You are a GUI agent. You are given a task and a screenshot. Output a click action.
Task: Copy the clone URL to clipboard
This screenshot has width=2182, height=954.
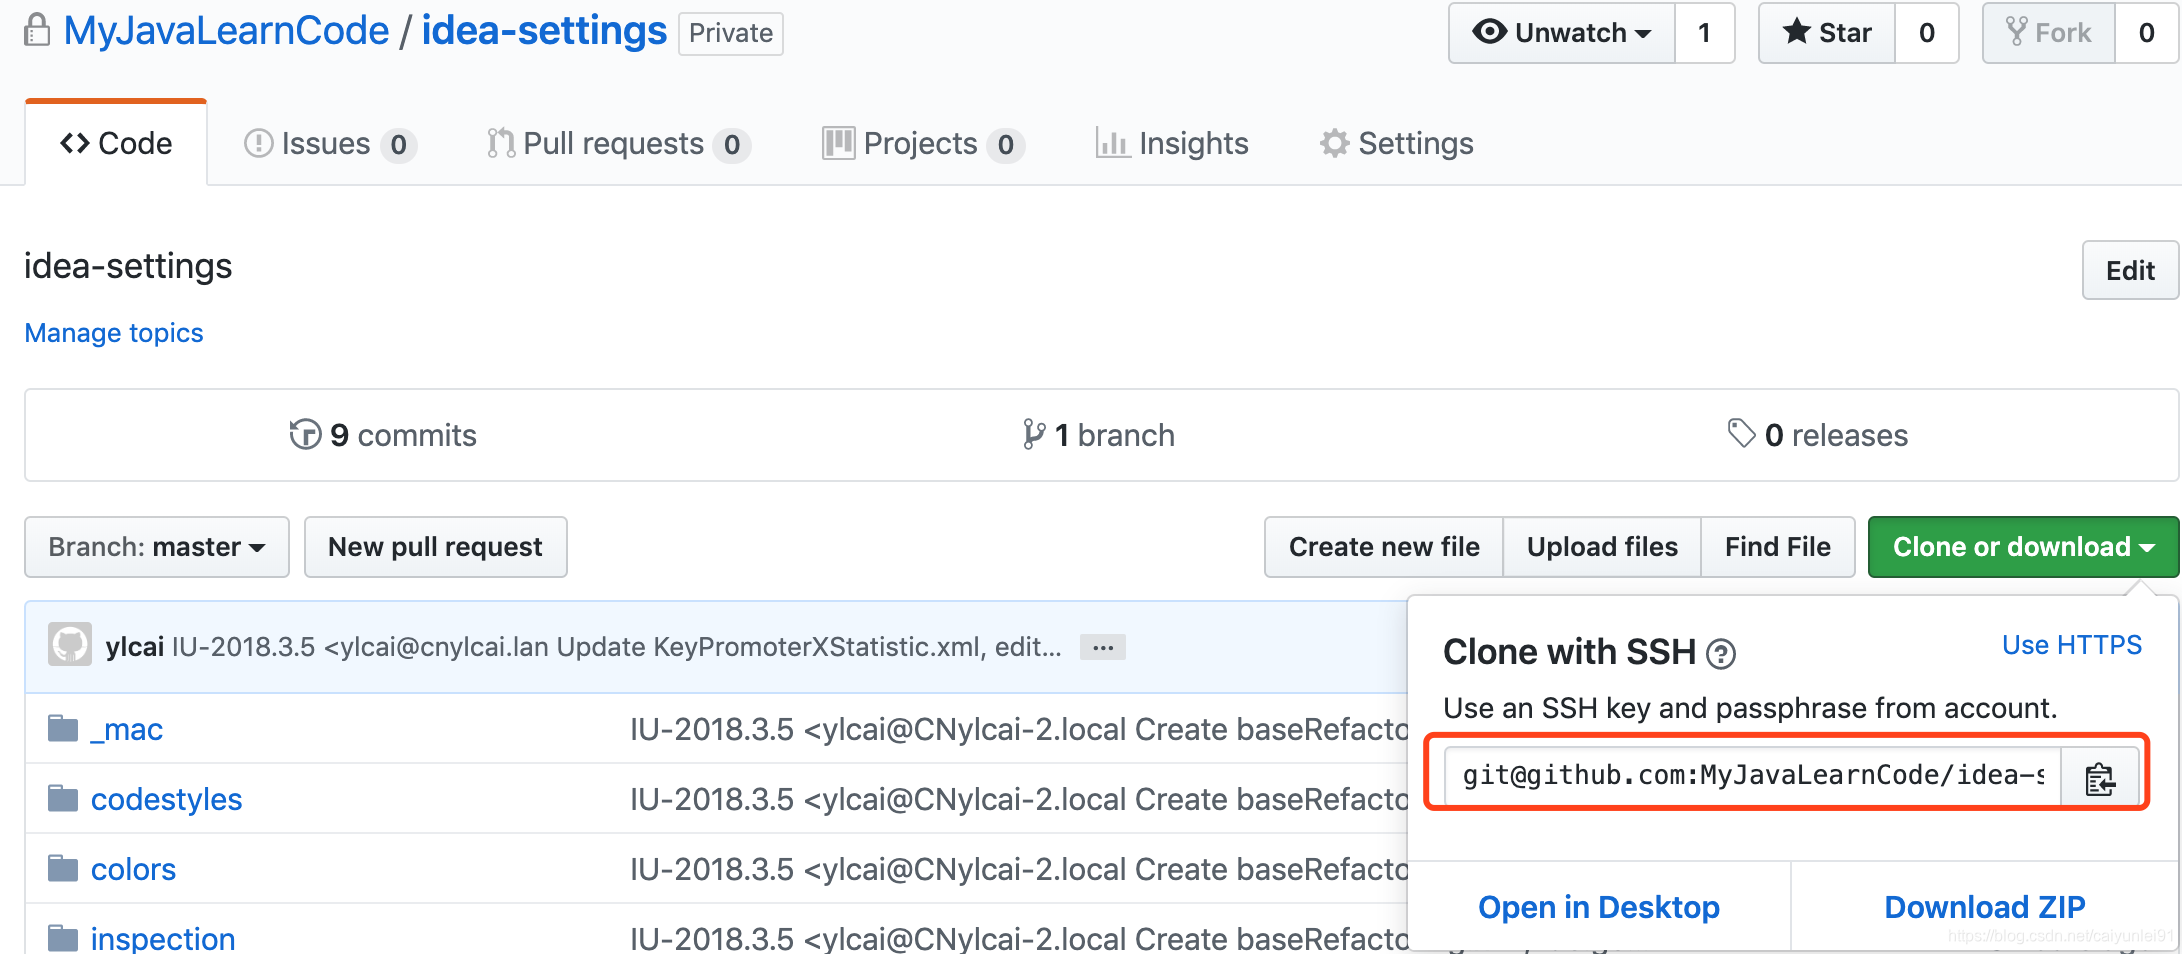click(x=2100, y=777)
